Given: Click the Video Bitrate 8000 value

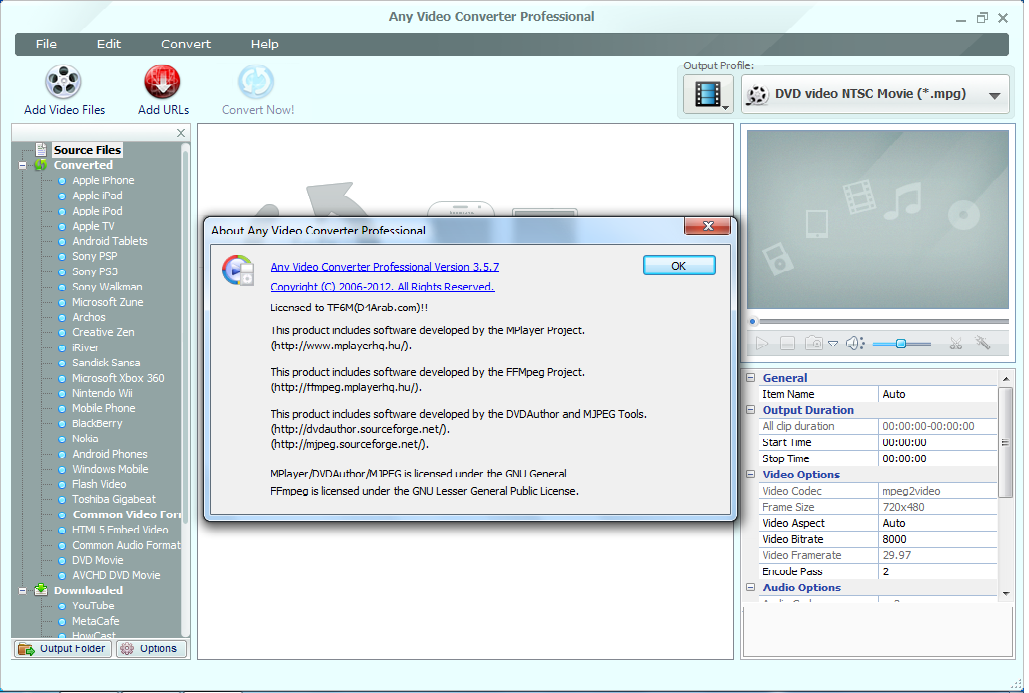Looking at the screenshot, I should point(938,539).
